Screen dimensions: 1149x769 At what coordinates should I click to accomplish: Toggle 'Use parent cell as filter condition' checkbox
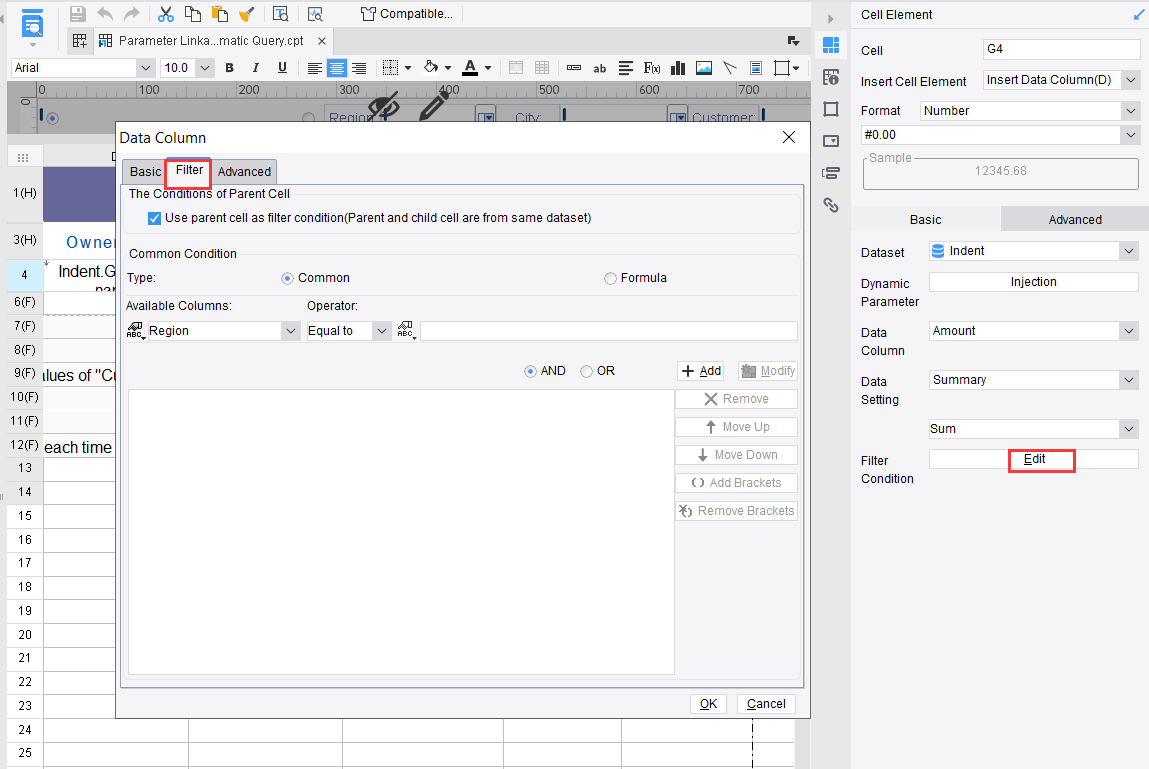pos(155,218)
